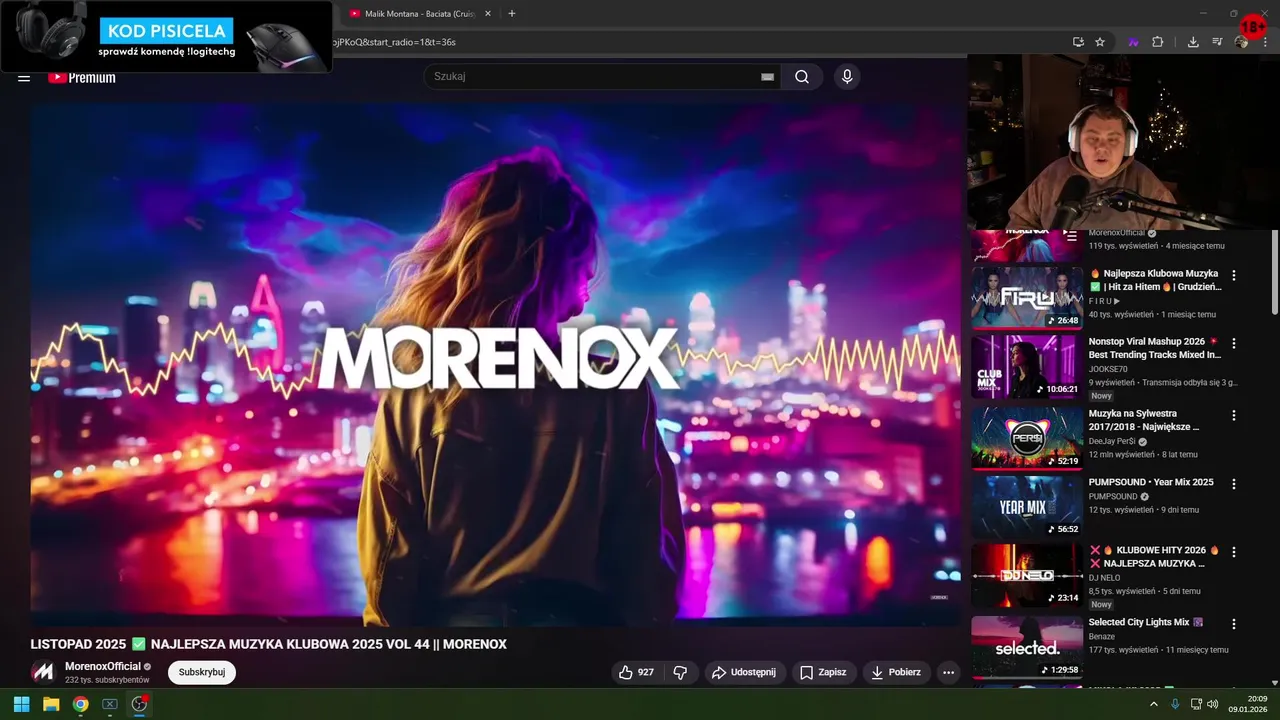Viewport: 1280px width, 720px height.
Task: Open the YouTube hamburger guide menu
Action: pos(24,77)
